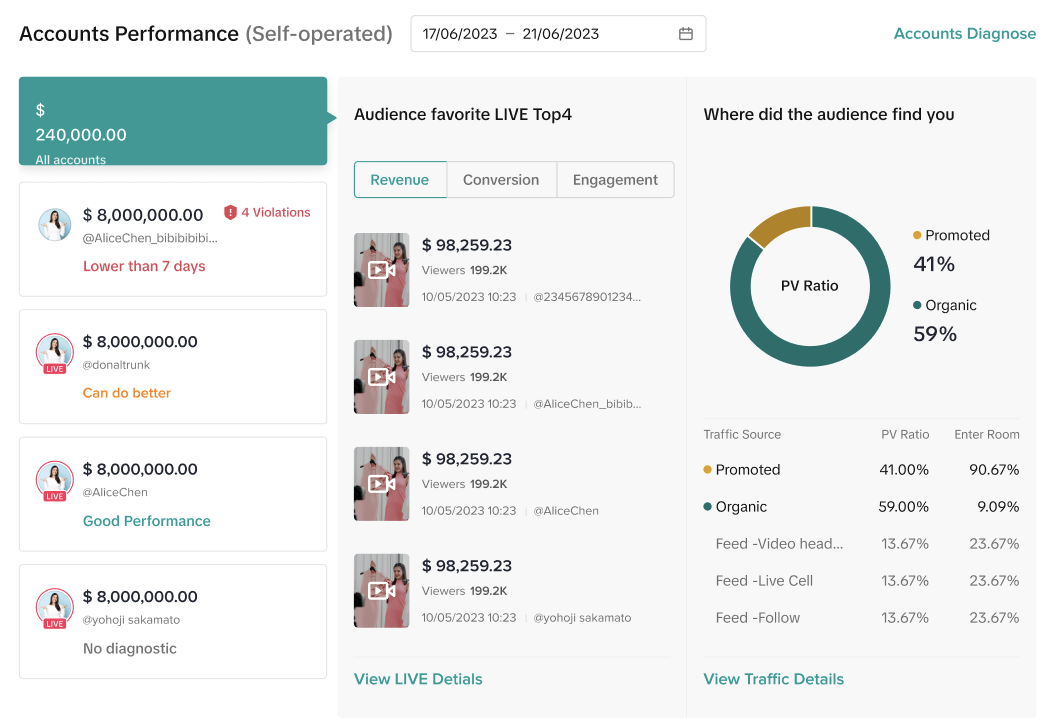Select the Good Performance account card
The width and height of the screenshot is (1046, 726).
click(173, 494)
